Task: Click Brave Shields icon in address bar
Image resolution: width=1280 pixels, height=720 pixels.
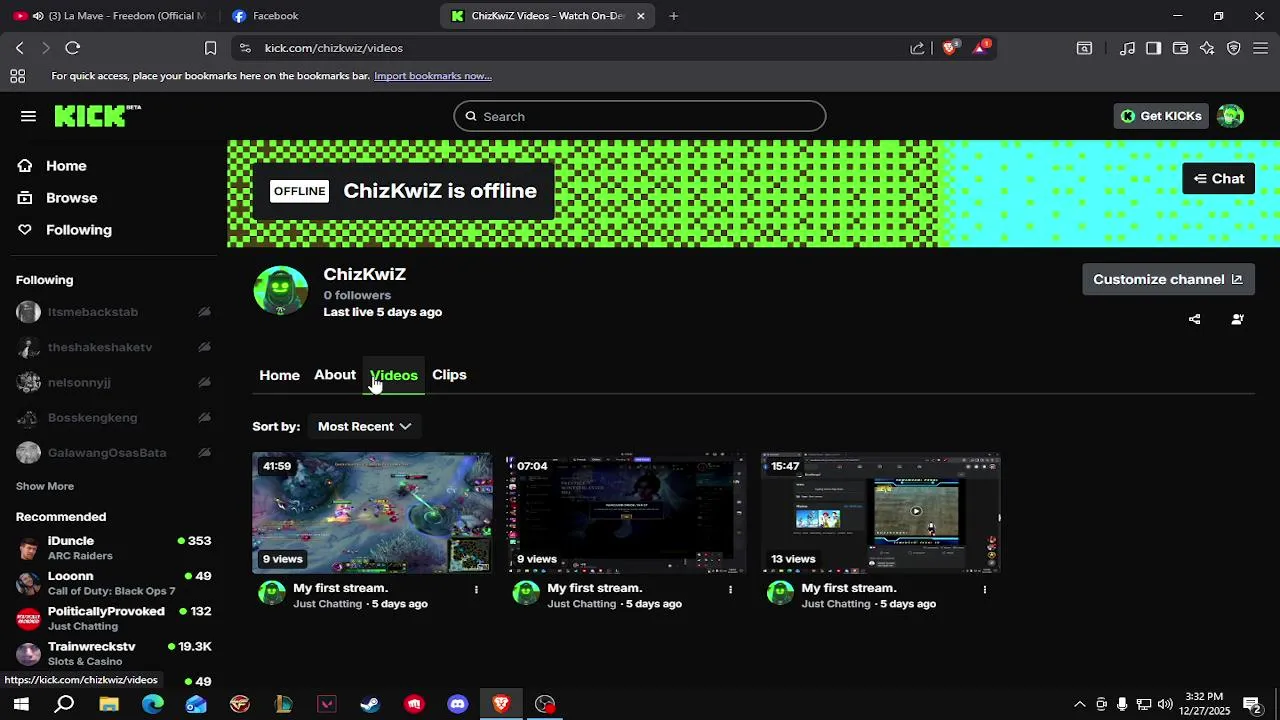Action: click(950, 47)
